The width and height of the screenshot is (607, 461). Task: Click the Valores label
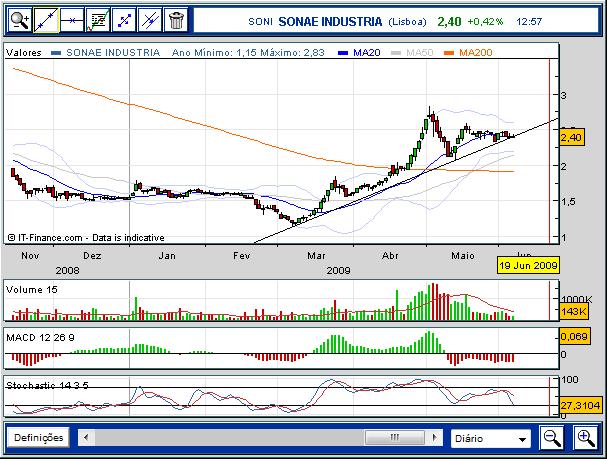[x=24, y=53]
